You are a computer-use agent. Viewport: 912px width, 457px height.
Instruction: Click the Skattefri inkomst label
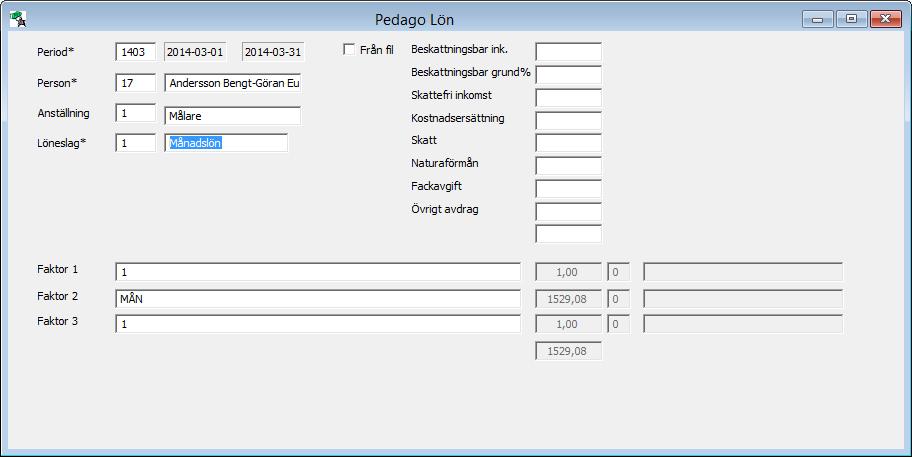451,95
